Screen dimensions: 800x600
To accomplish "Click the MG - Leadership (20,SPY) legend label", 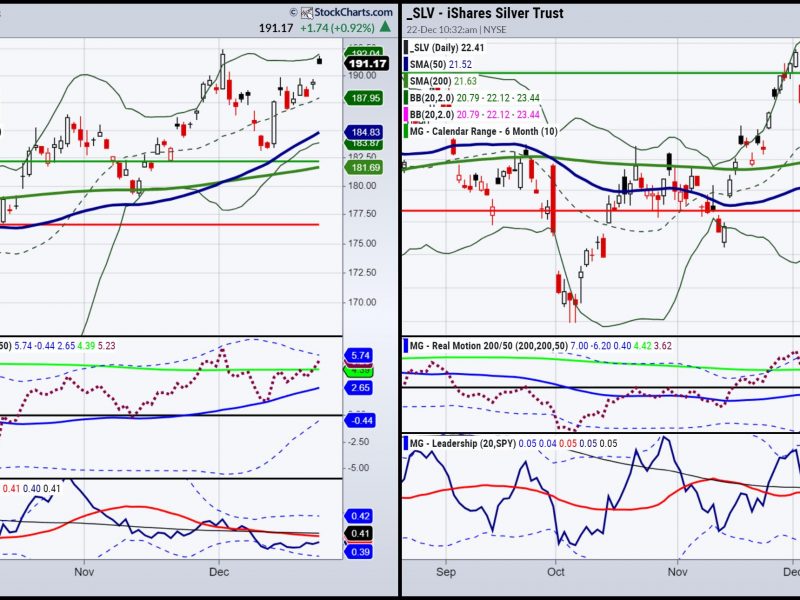I will [x=463, y=443].
